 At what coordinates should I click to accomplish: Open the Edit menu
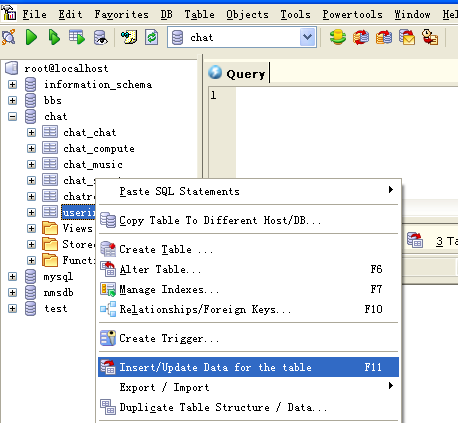click(70, 14)
